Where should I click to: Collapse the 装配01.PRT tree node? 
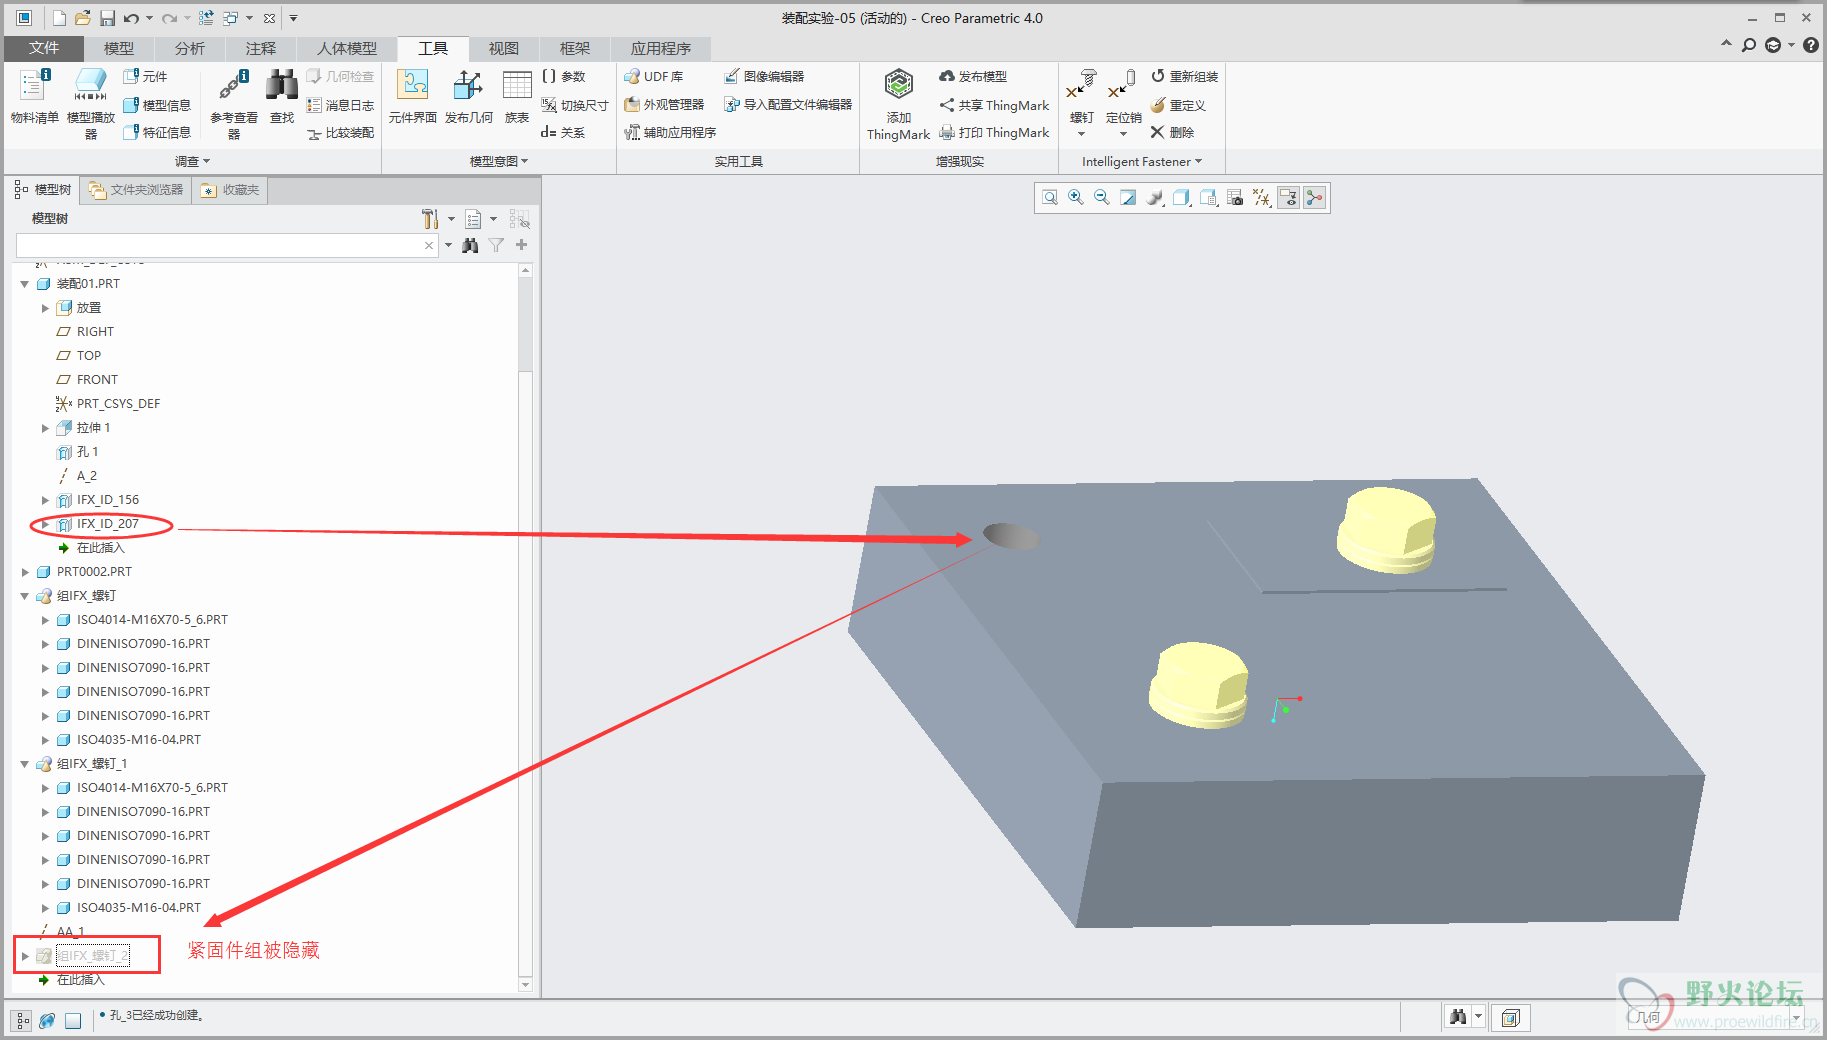[x=25, y=284]
